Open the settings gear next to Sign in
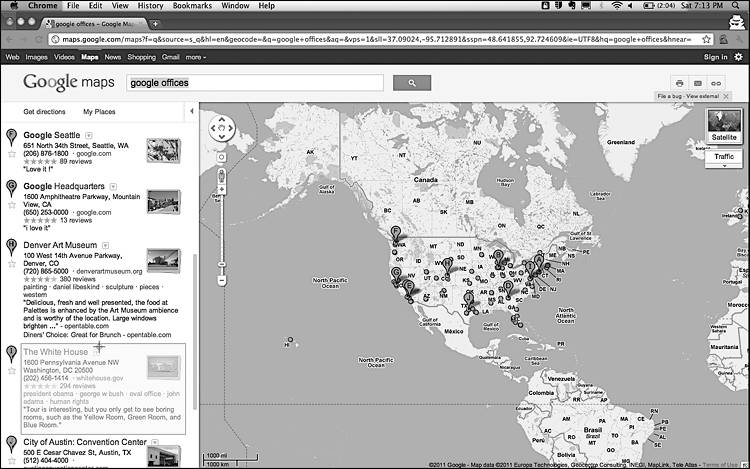The width and height of the screenshot is (750, 469). [739, 57]
